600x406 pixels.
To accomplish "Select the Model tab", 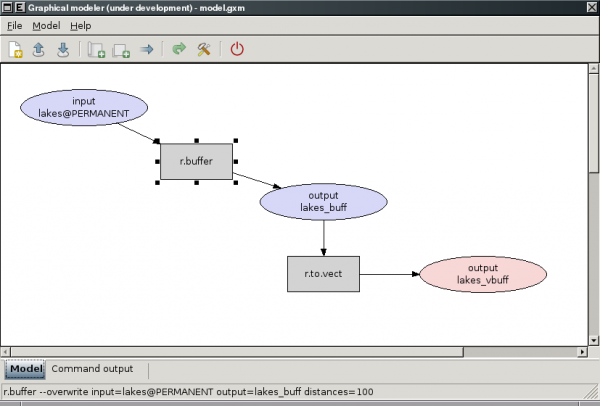I will pyautogui.click(x=25, y=369).
